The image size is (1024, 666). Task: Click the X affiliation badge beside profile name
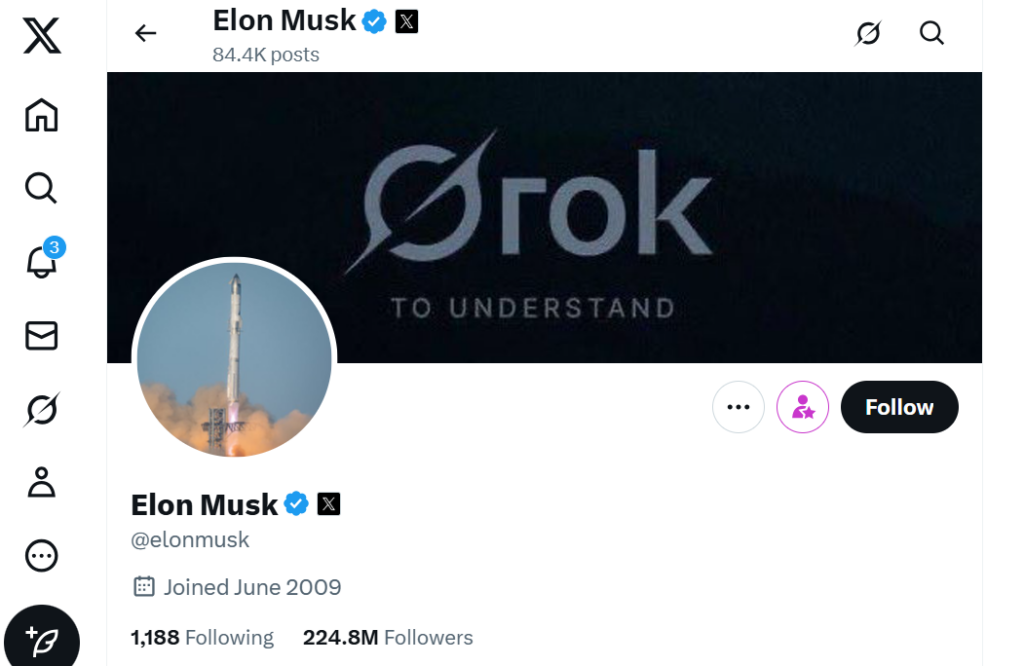click(329, 504)
